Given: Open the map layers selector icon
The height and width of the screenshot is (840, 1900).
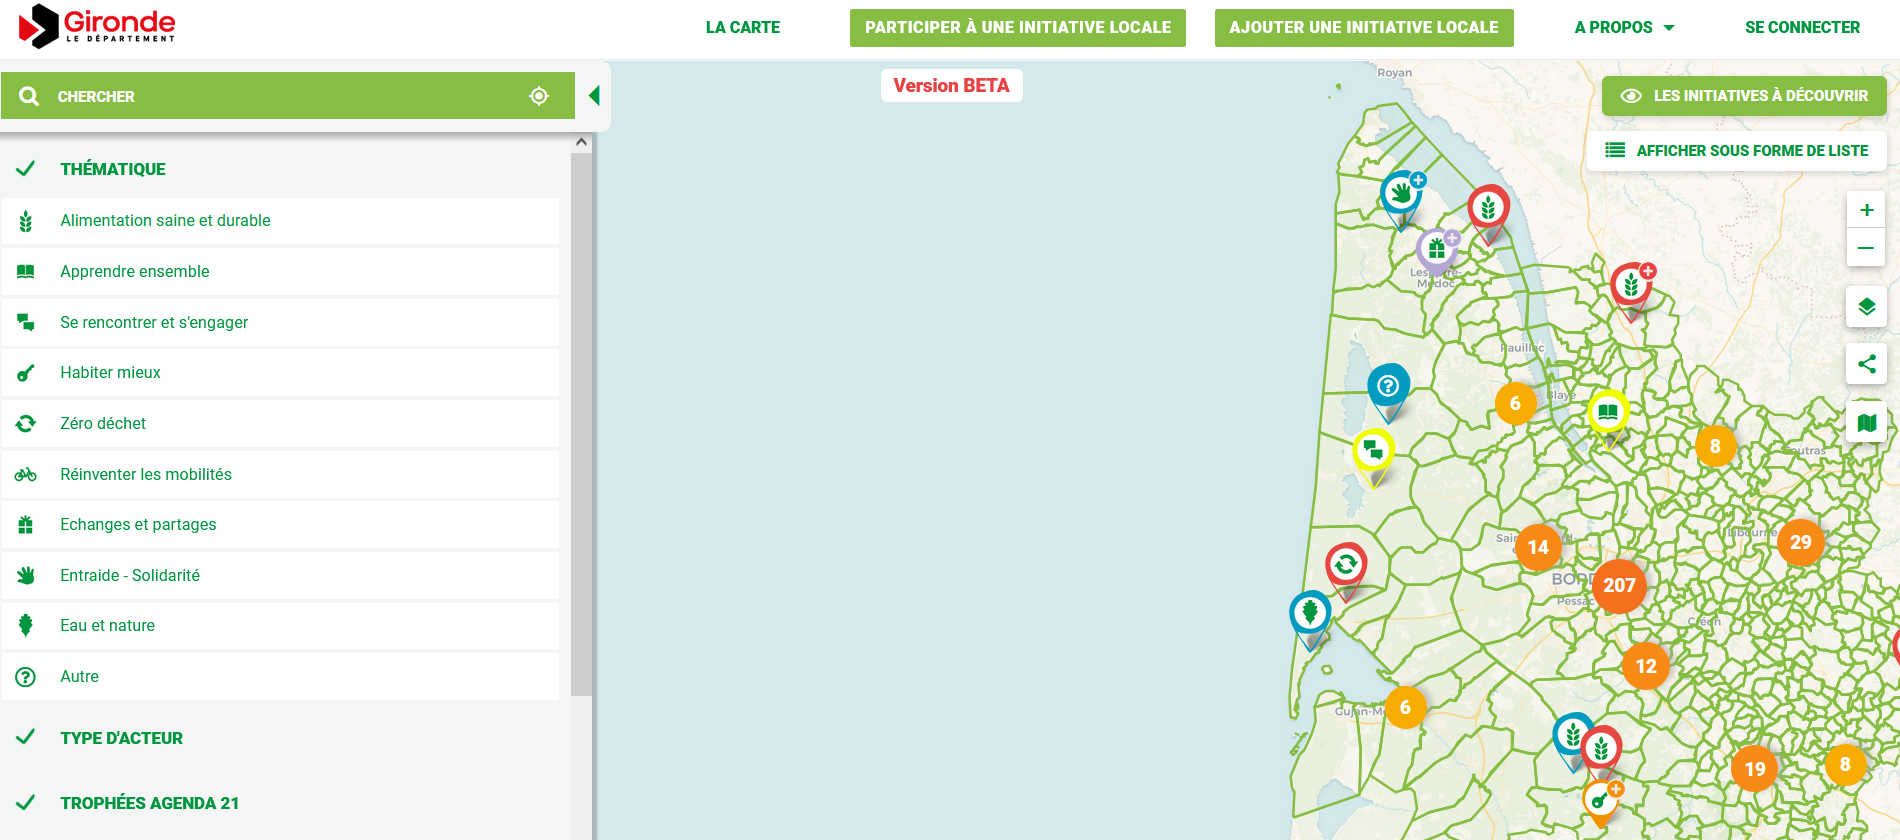Looking at the screenshot, I should tap(1866, 307).
